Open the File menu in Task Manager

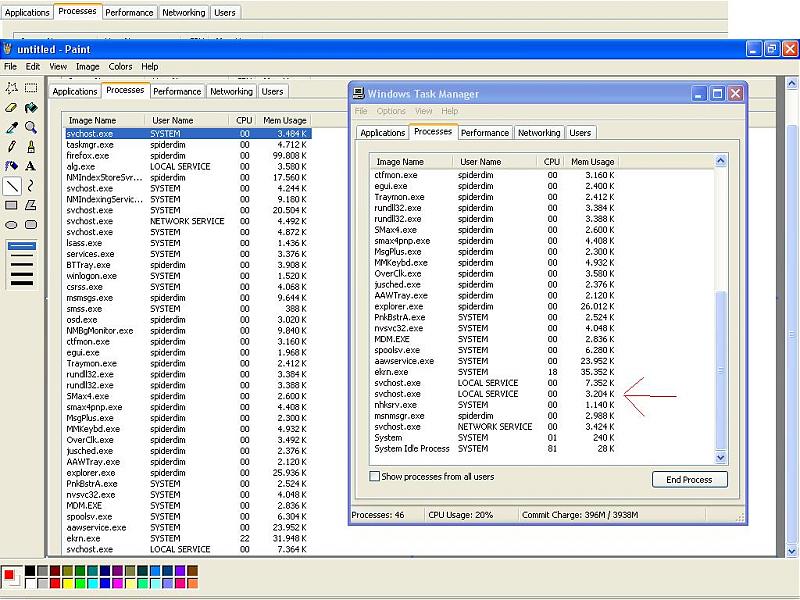click(361, 111)
